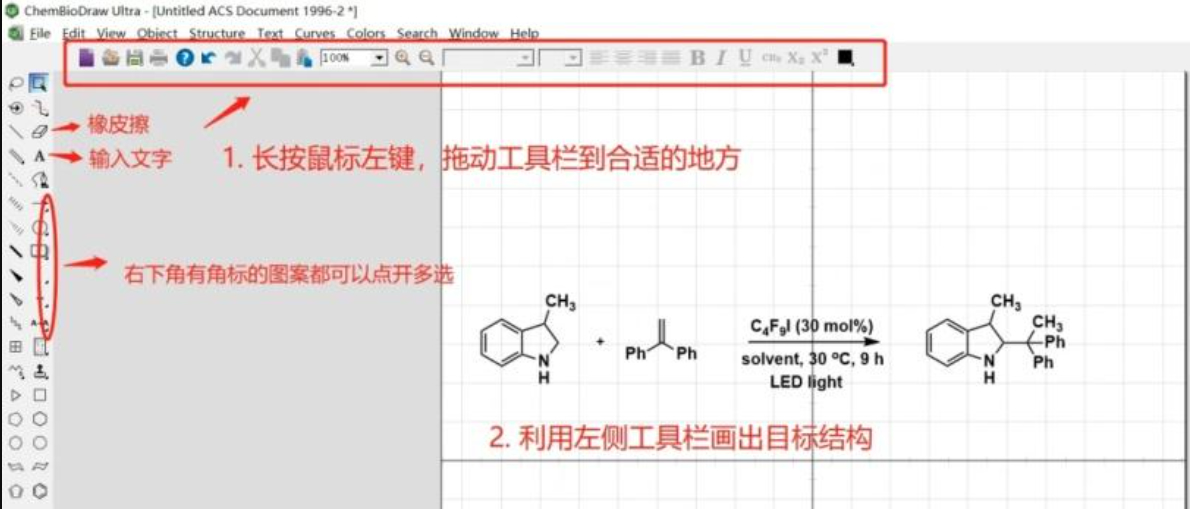Toggle Italic text formatting

click(x=721, y=58)
